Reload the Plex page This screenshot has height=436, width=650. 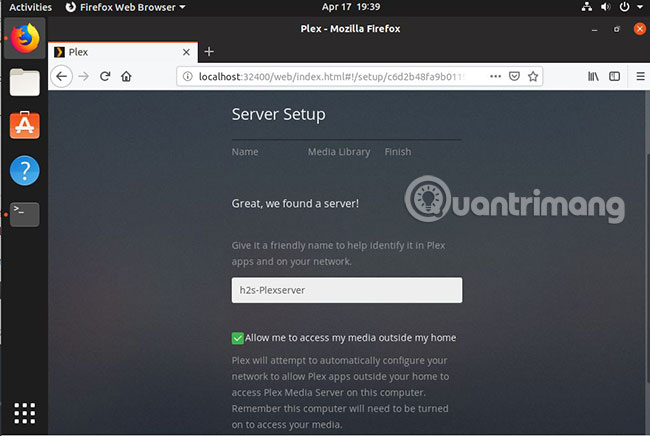click(105, 76)
